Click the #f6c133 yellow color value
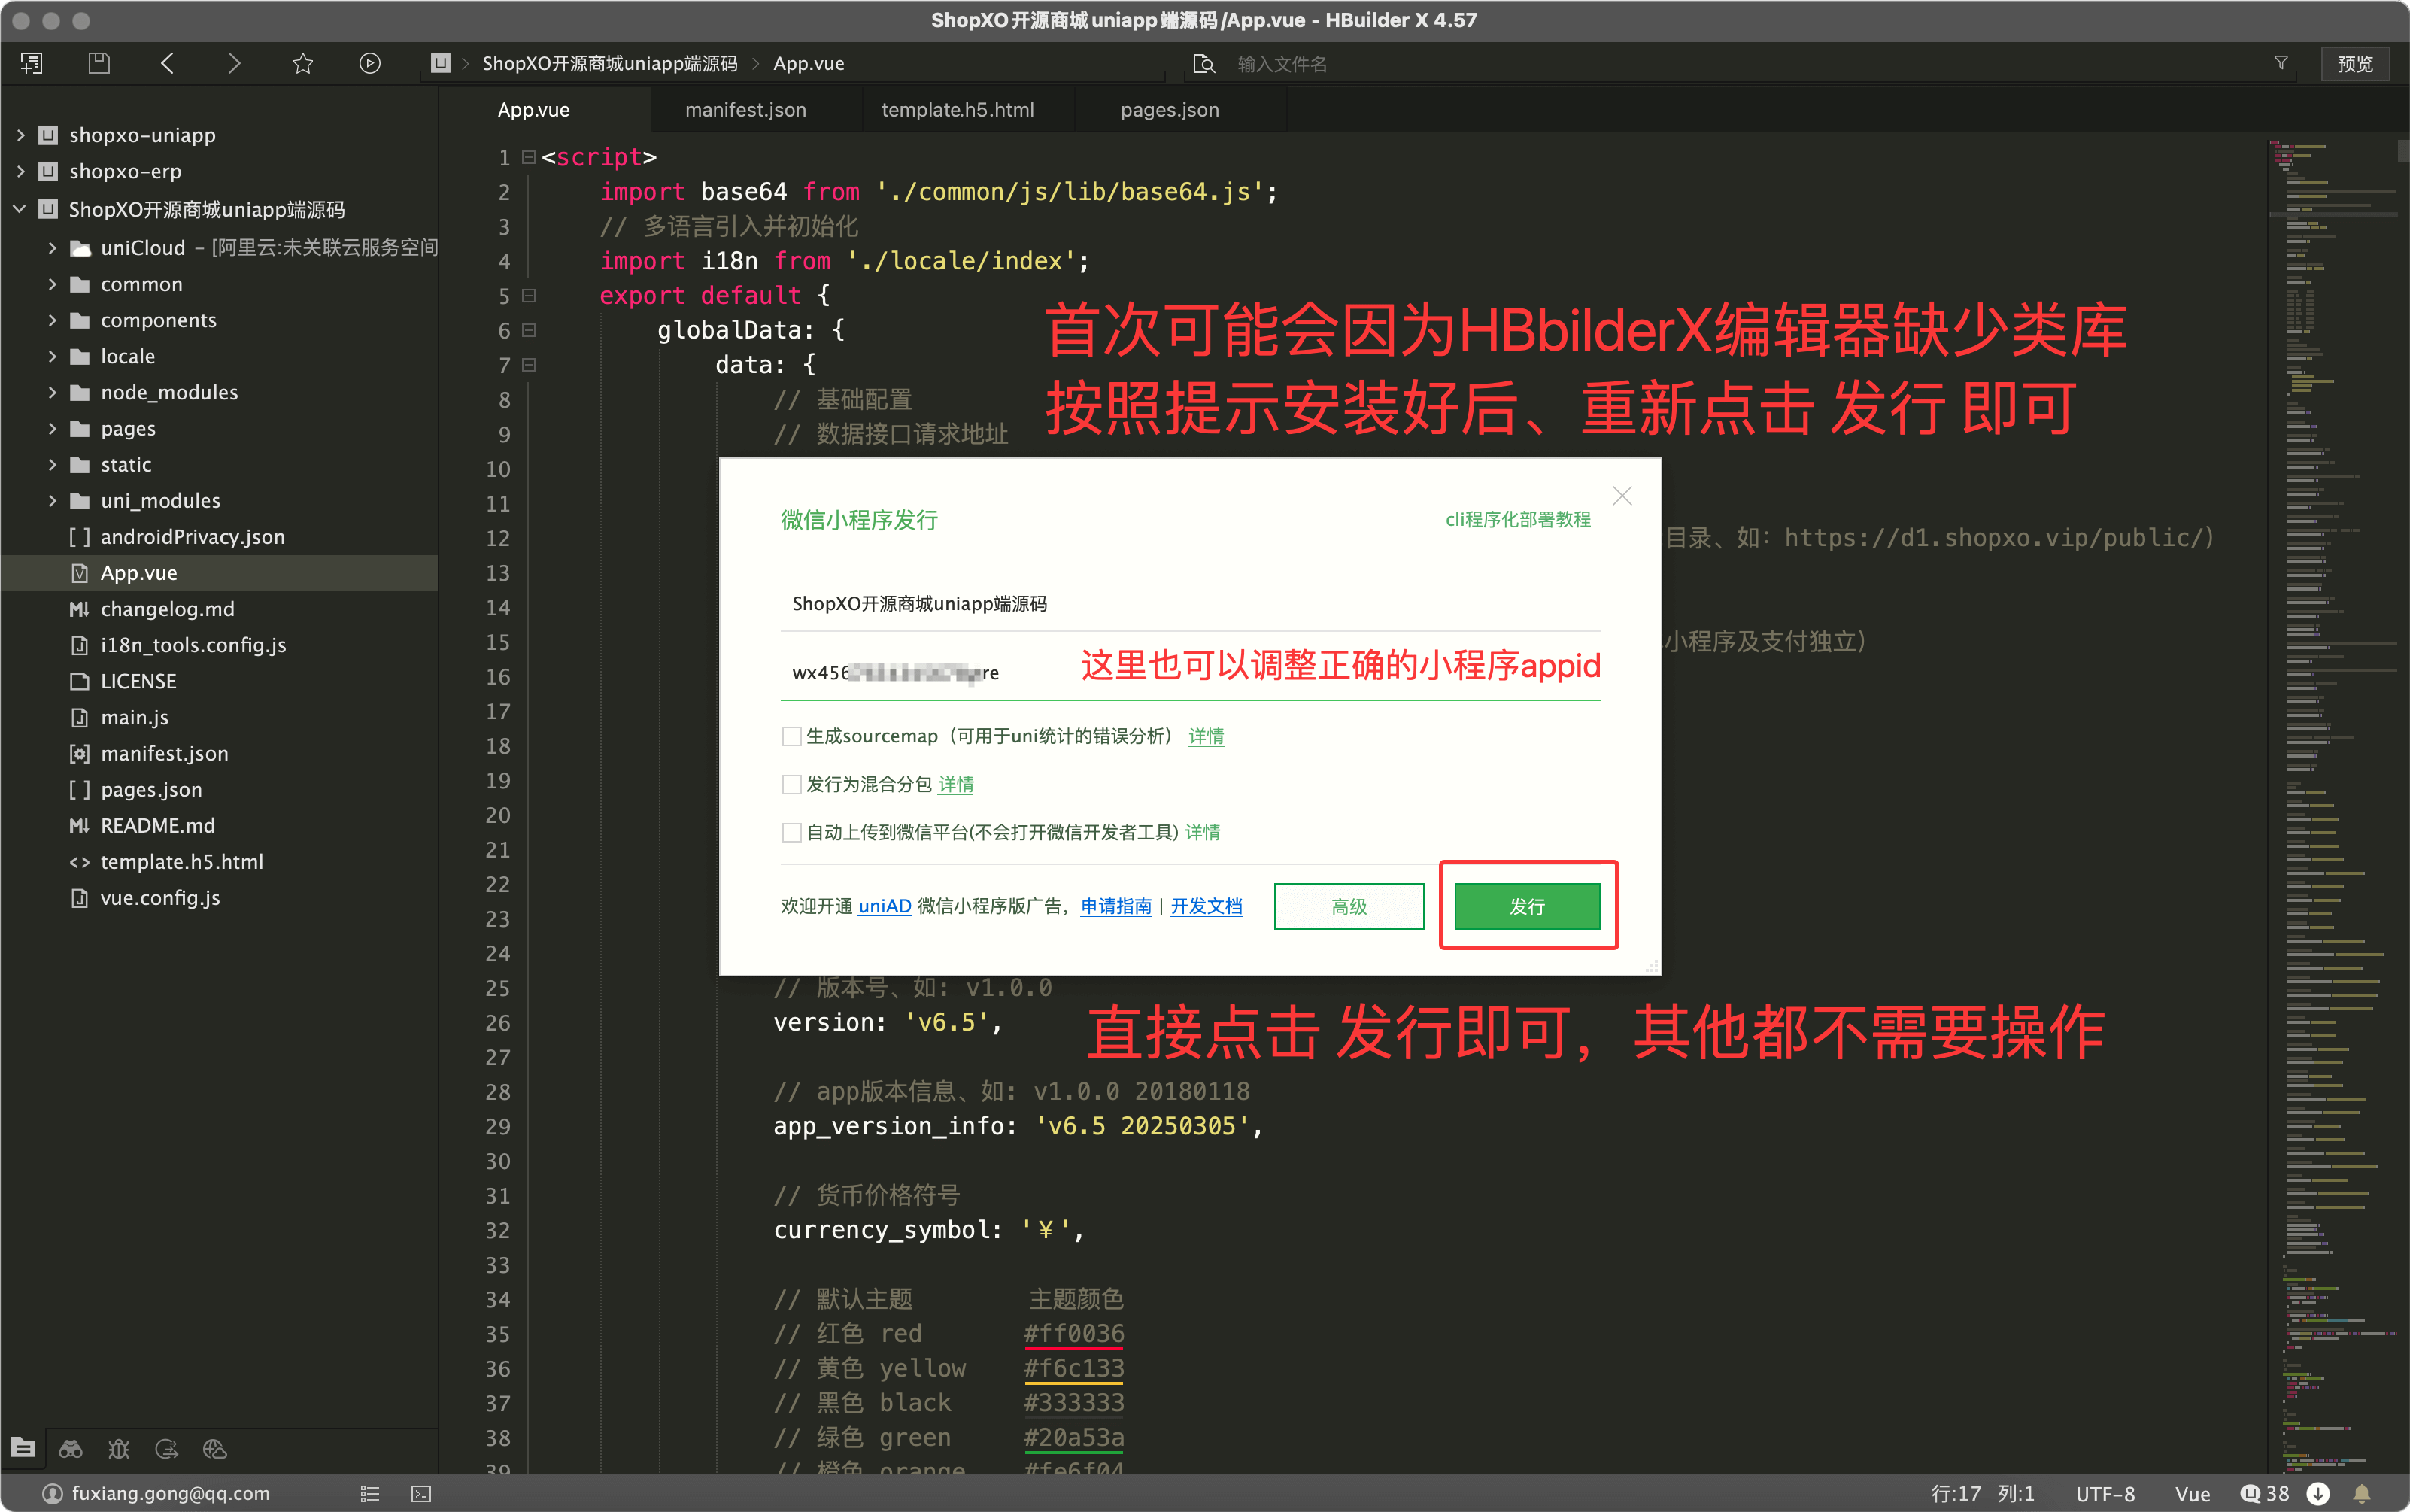Image resolution: width=2410 pixels, height=1512 pixels. (x=1074, y=1368)
